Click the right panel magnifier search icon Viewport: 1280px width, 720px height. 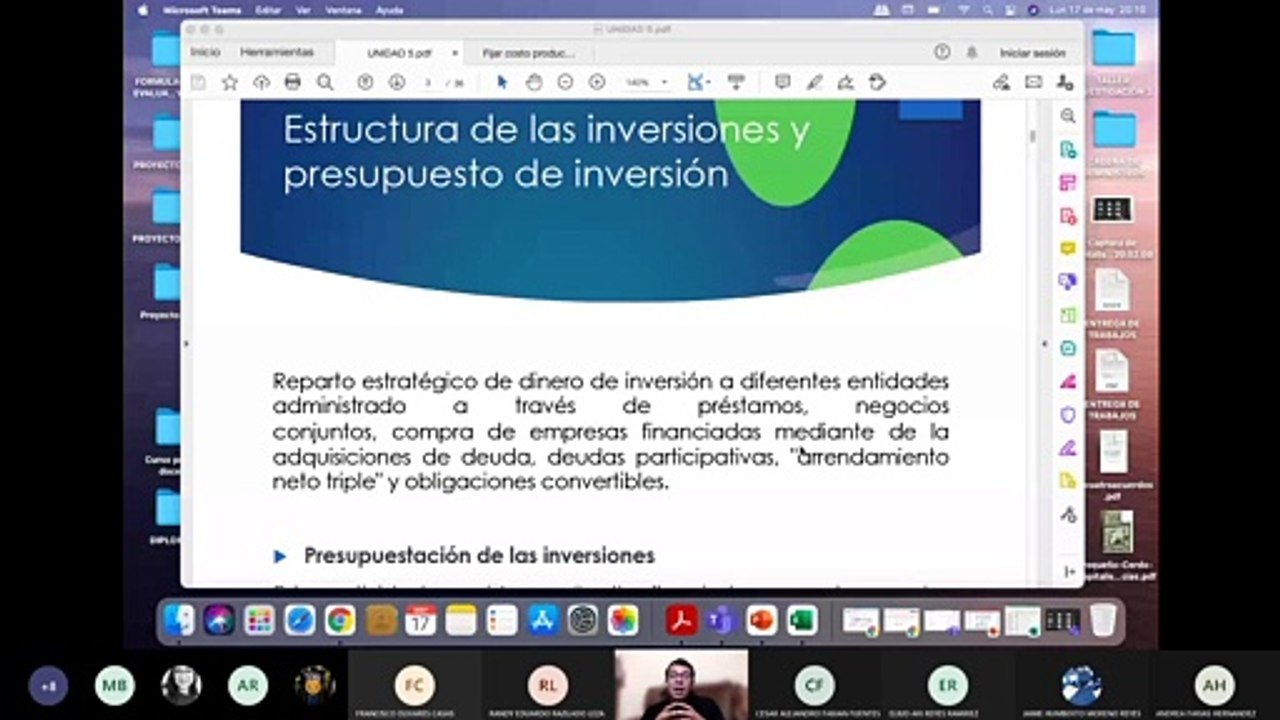coord(1068,116)
